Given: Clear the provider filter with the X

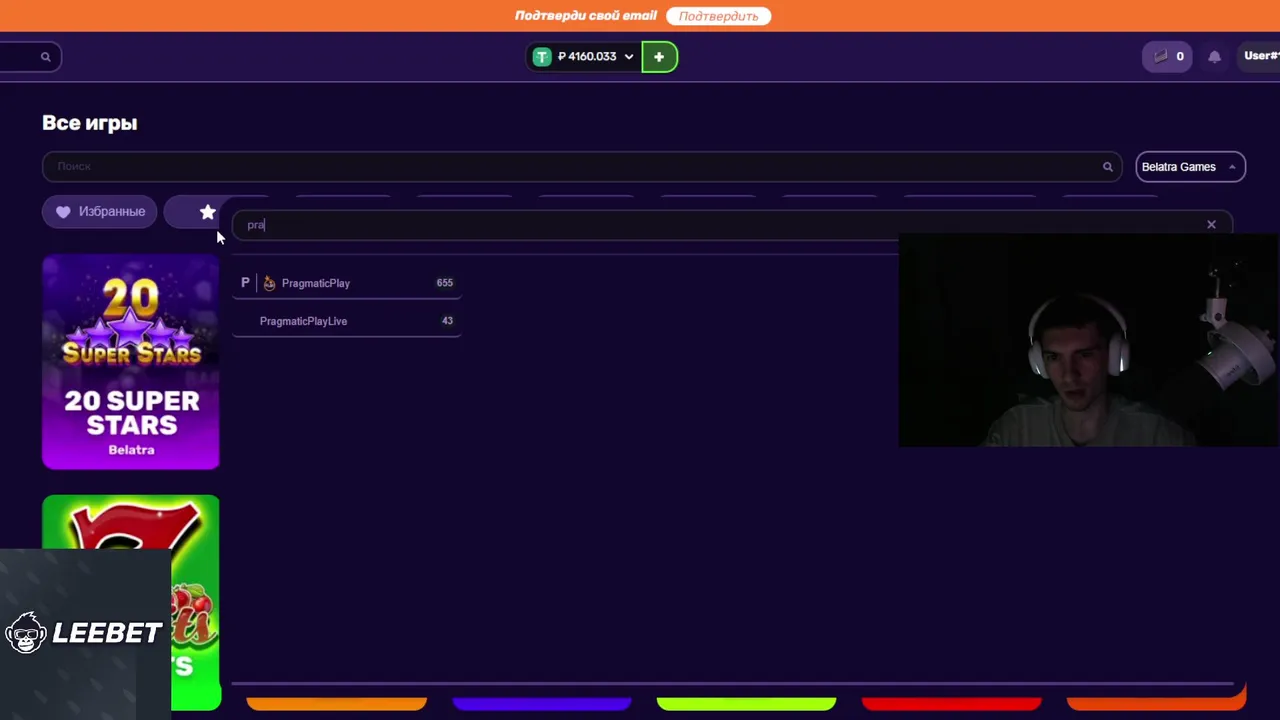Looking at the screenshot, I should [1211, 224].
